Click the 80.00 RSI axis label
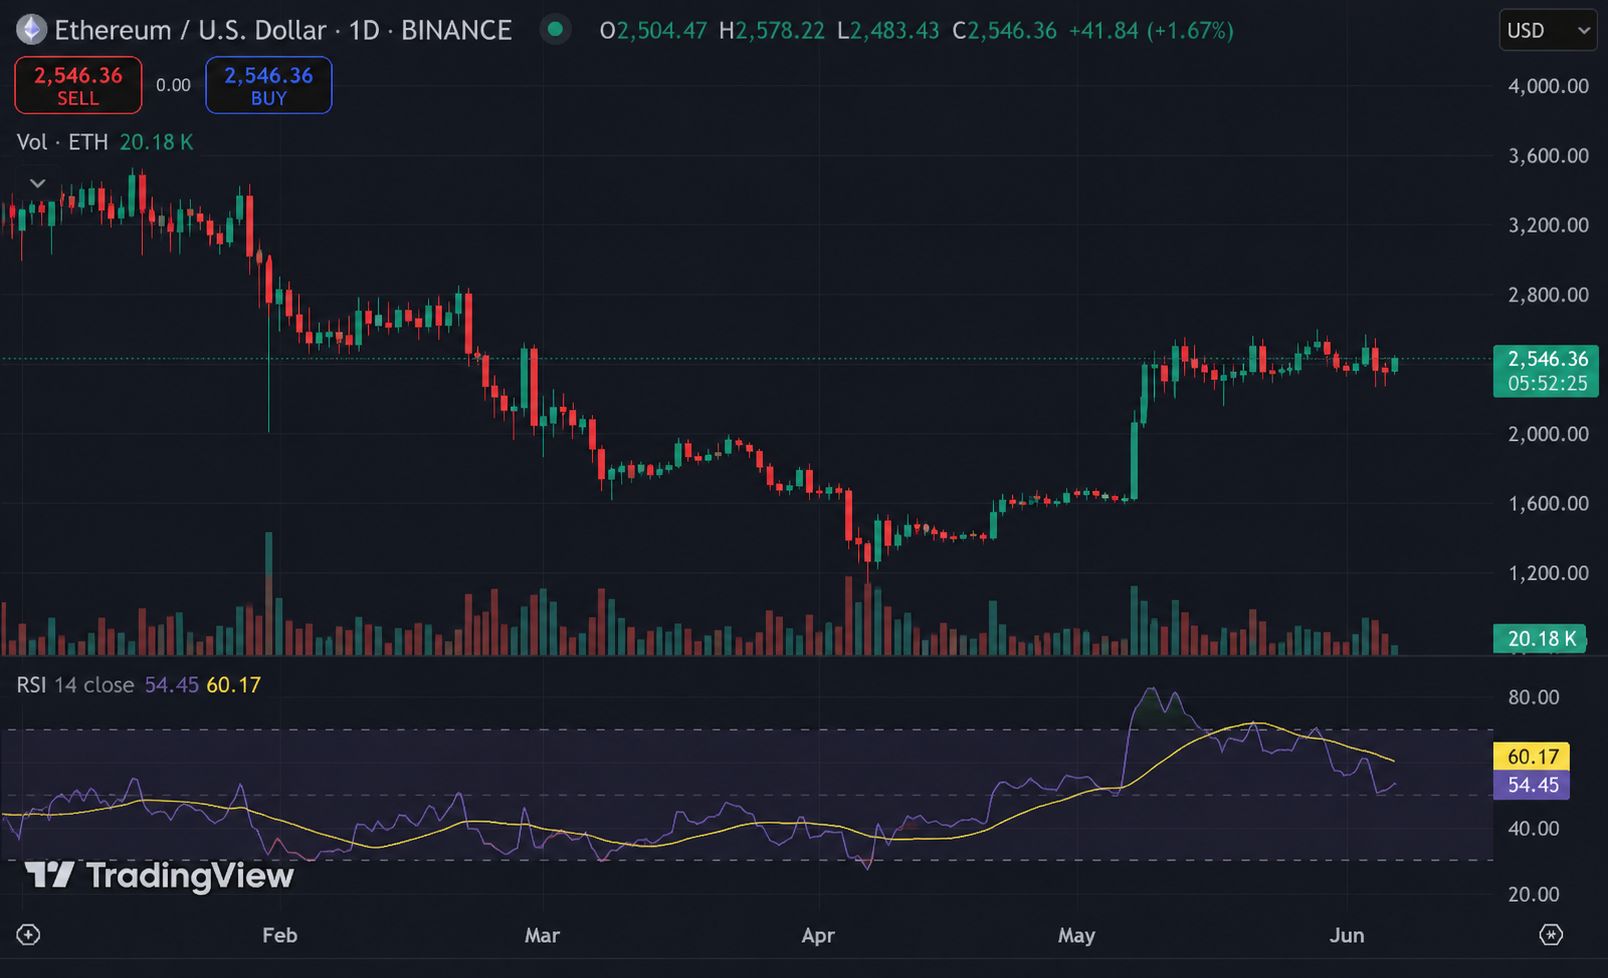The height and width of the screenshot is (978, 1608). click(x=1533, y=697)
